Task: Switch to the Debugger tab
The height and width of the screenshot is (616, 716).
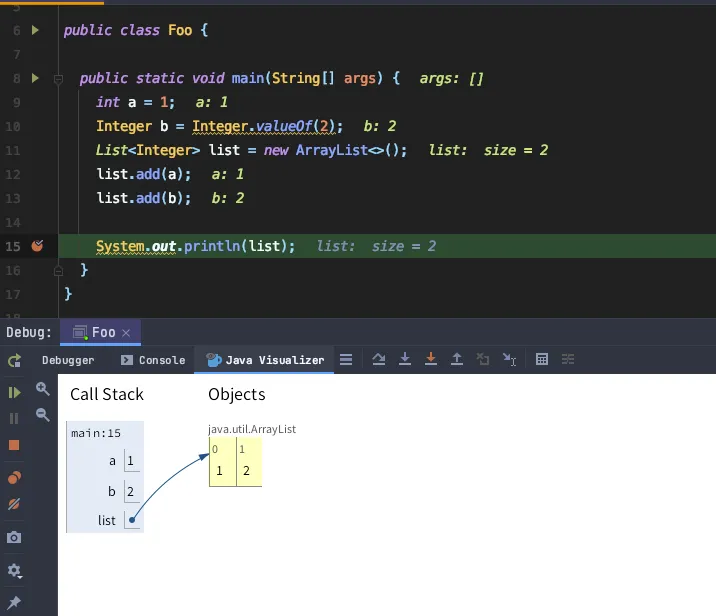Action: coord(68,360)
